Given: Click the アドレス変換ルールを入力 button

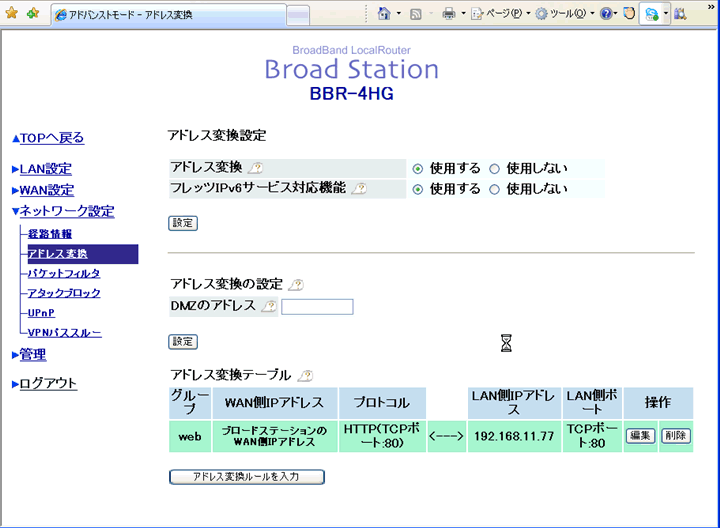Looking at the screenshot, I should click(247, 477).
